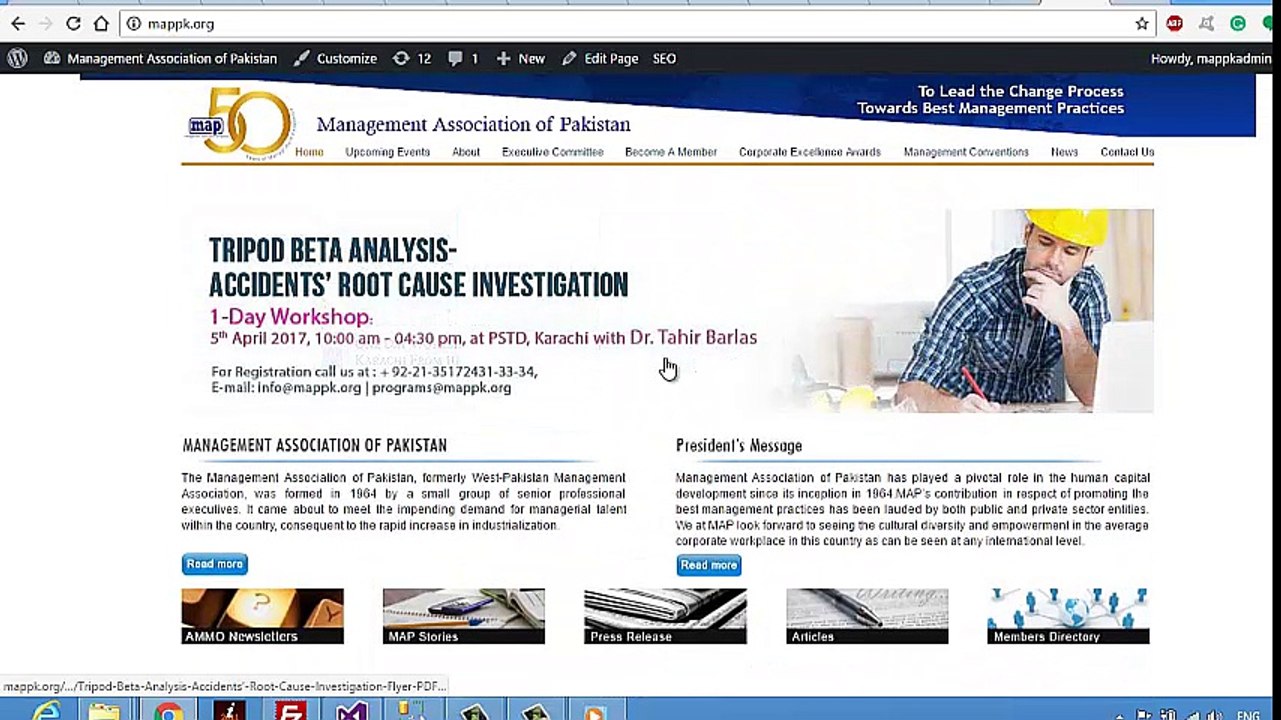The width and height of the screenshot is (1281, 720).
Task: Click the Tripod Beta Analysis workshop banner
Action: pyautogui.click(x=667, y=311)
